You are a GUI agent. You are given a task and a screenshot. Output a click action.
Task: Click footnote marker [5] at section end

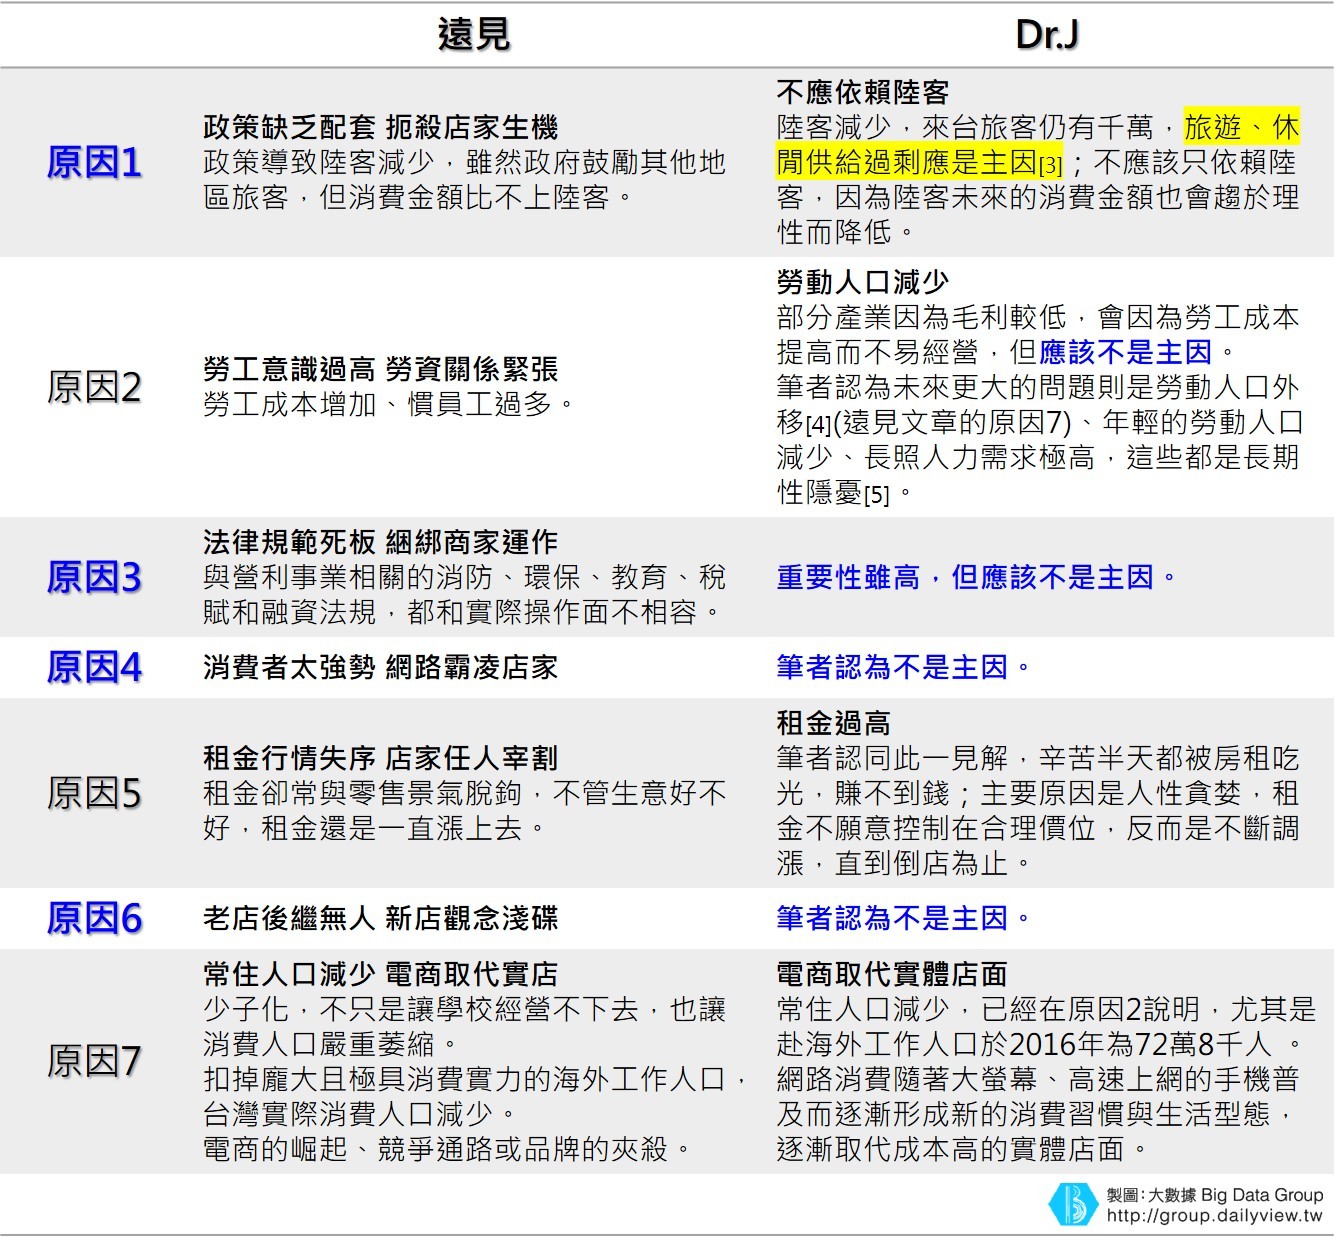point(878,493)
